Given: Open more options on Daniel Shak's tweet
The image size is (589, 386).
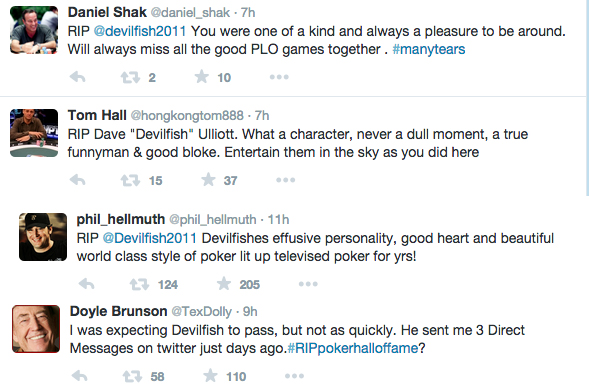Looking at the screenshot, I should tap(279, 77).
